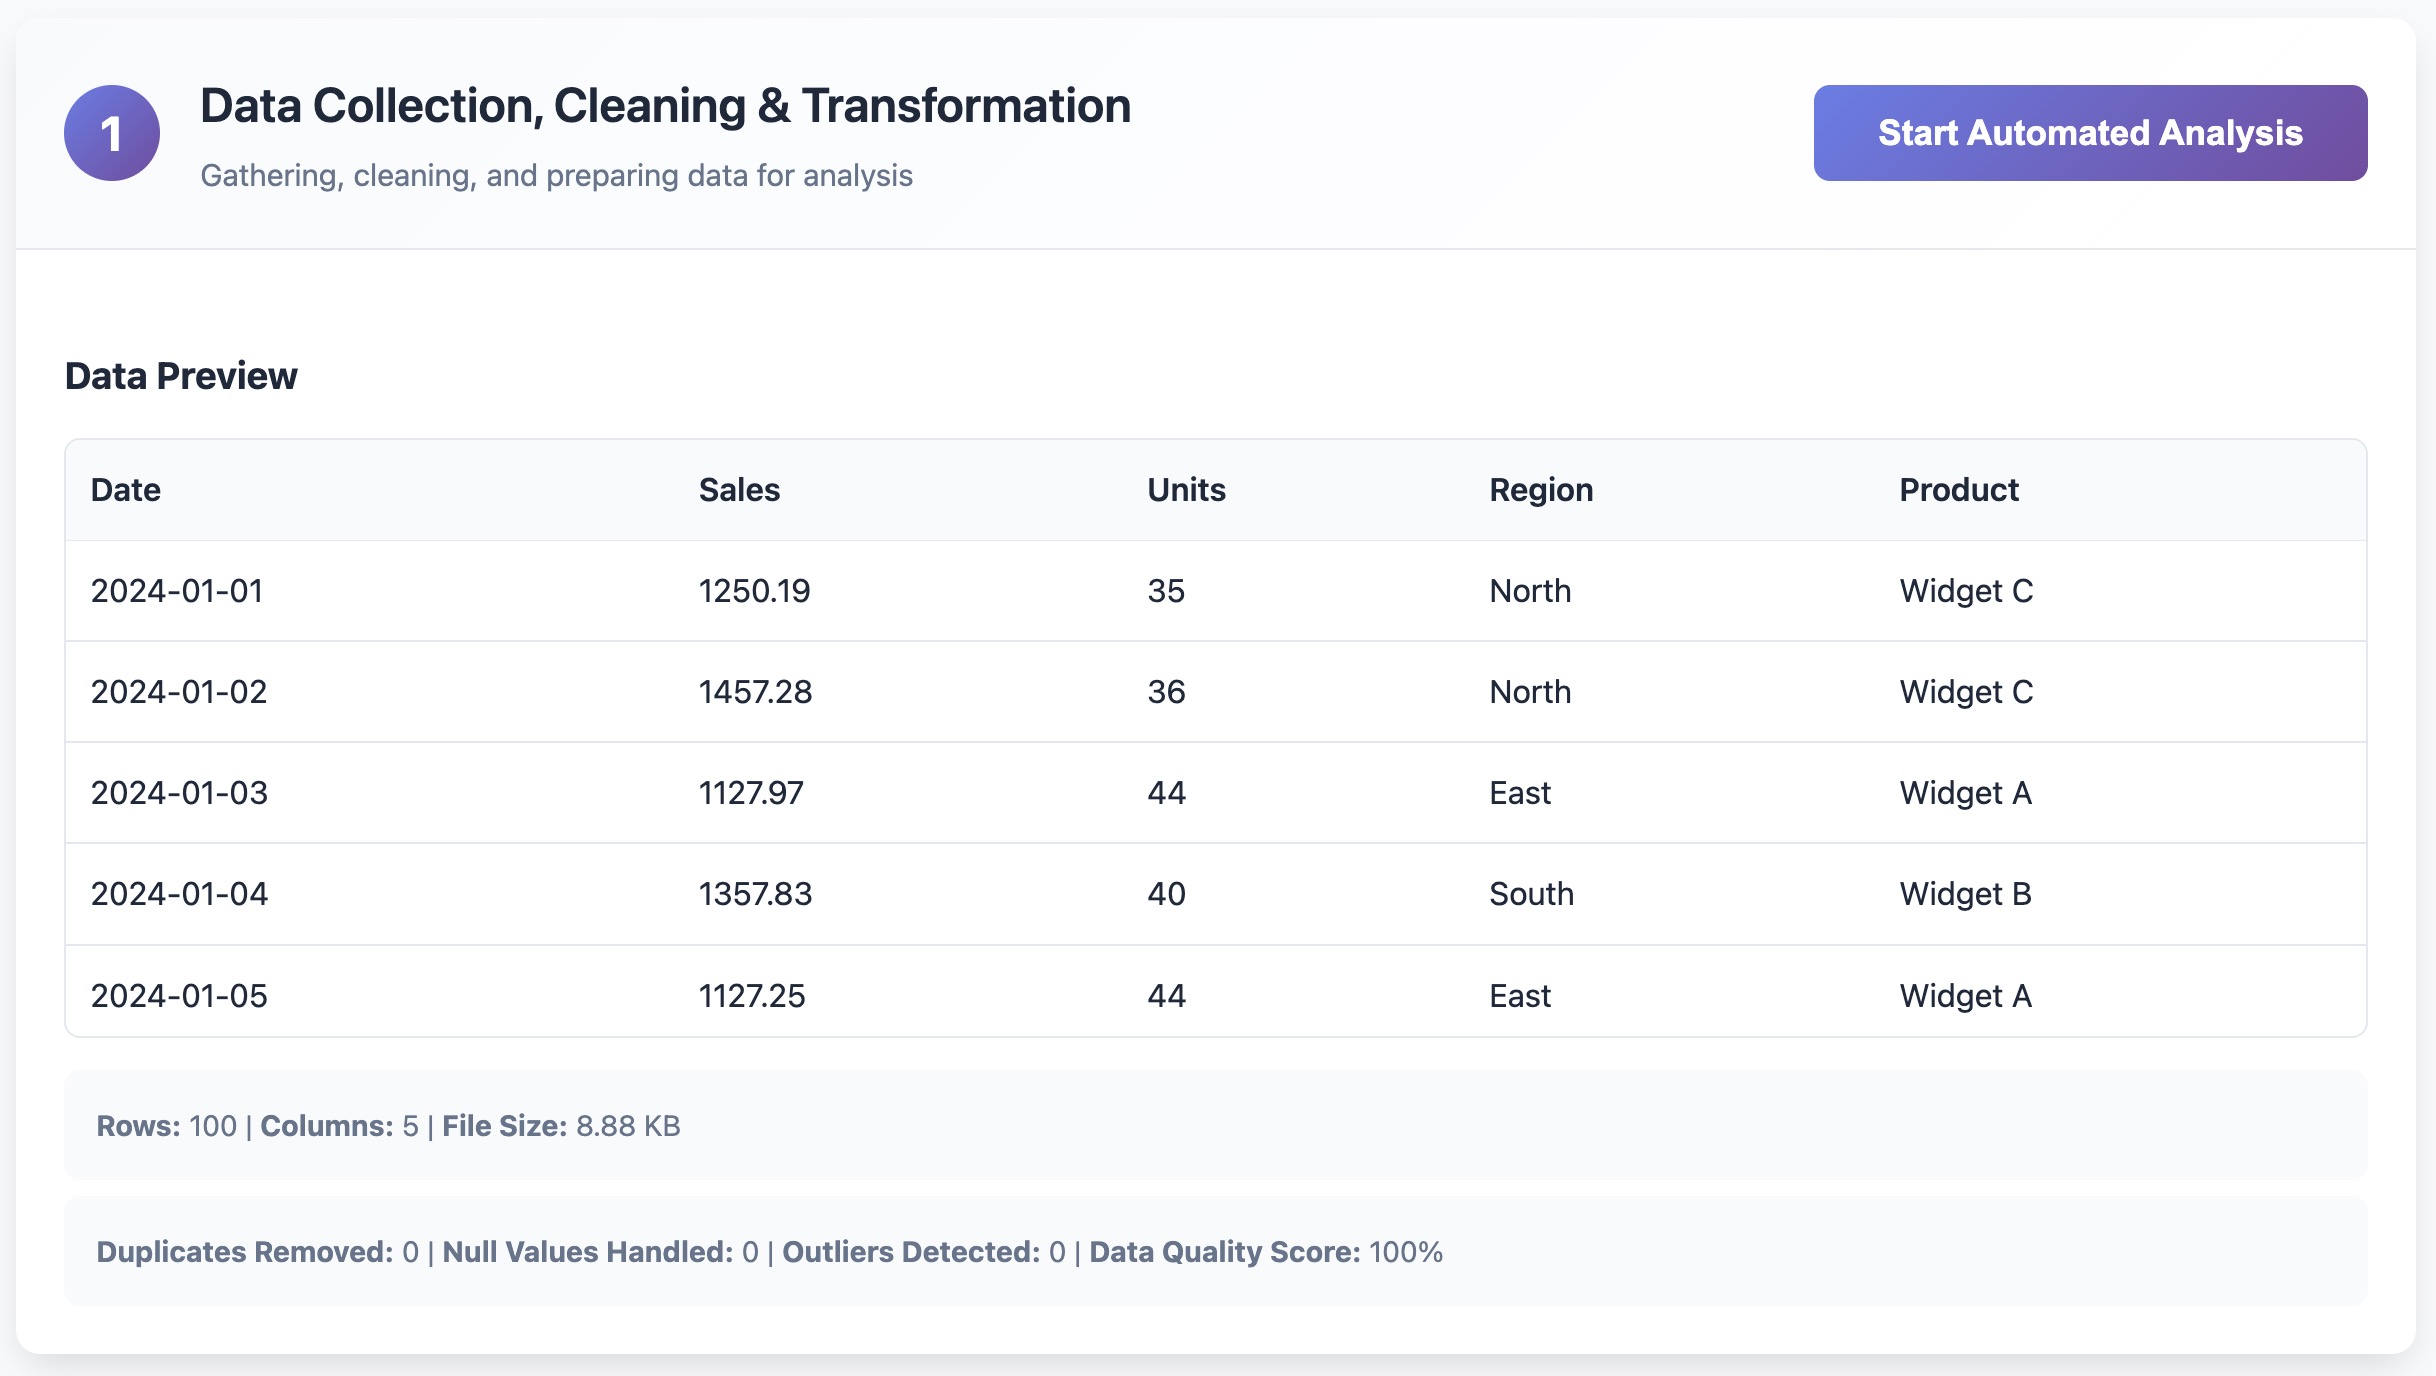
Task: Click the sales value 1457.28
Action: click(756, 692)
